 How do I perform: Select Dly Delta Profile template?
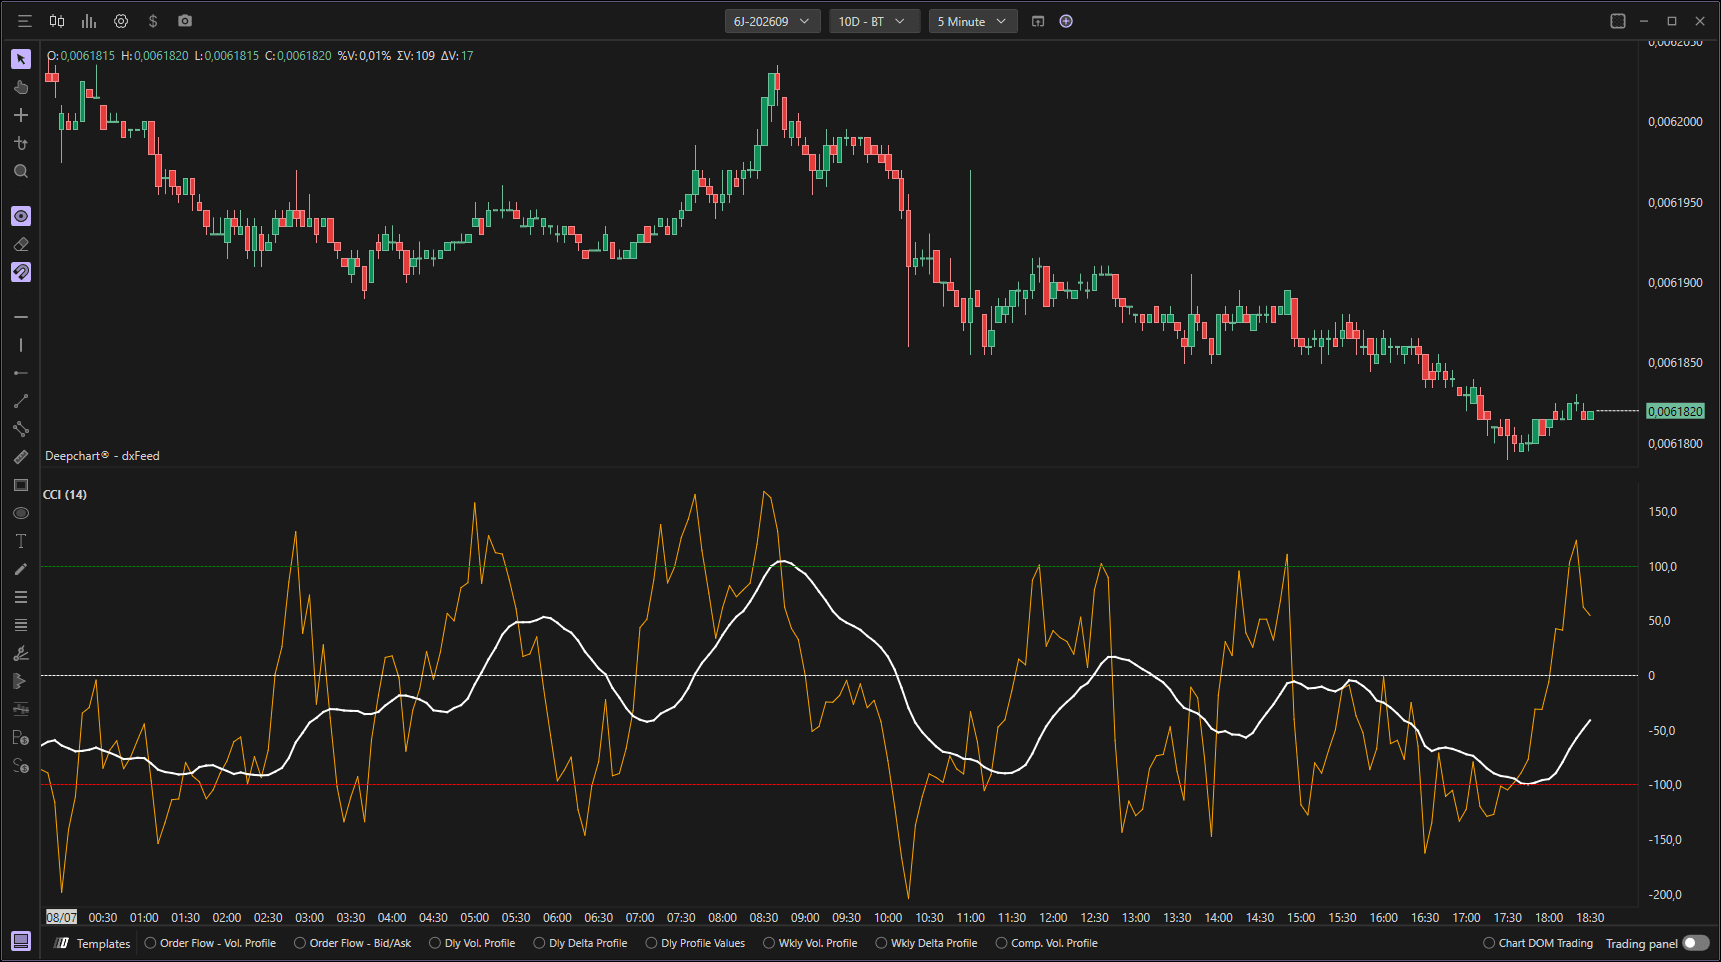click(581, 943)
